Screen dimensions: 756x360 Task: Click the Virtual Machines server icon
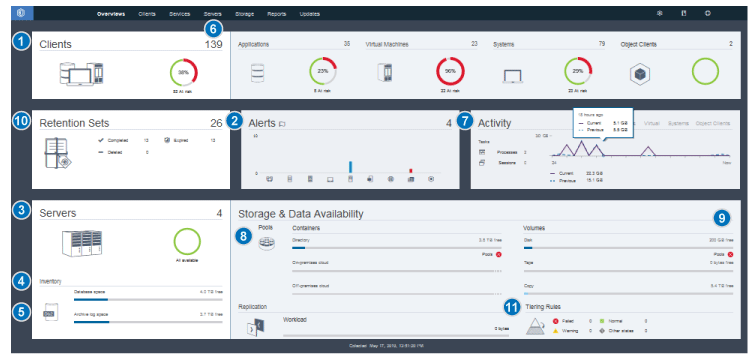pyautogui.click(x=385, y=72)
